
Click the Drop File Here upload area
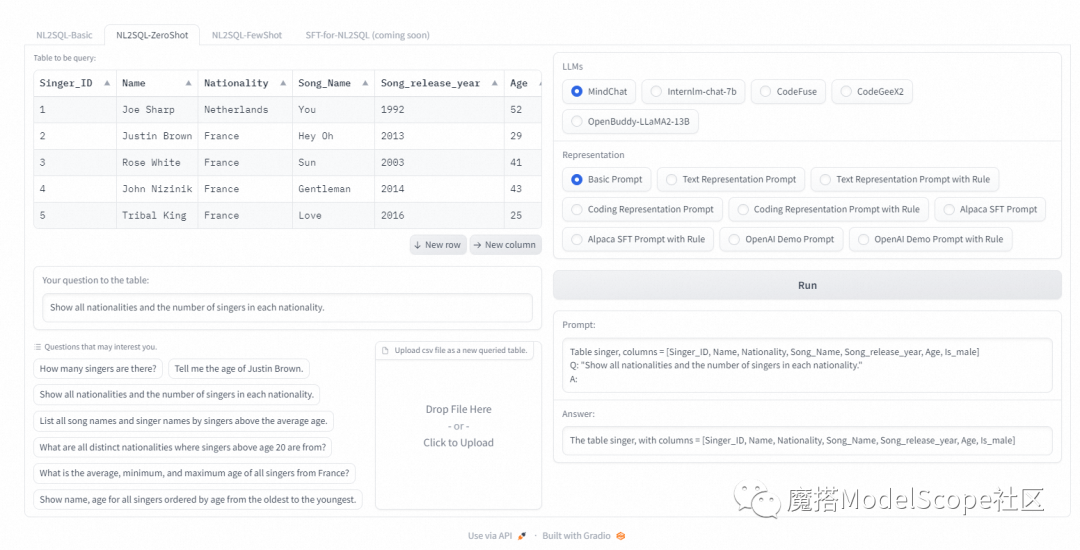(458, 425)
